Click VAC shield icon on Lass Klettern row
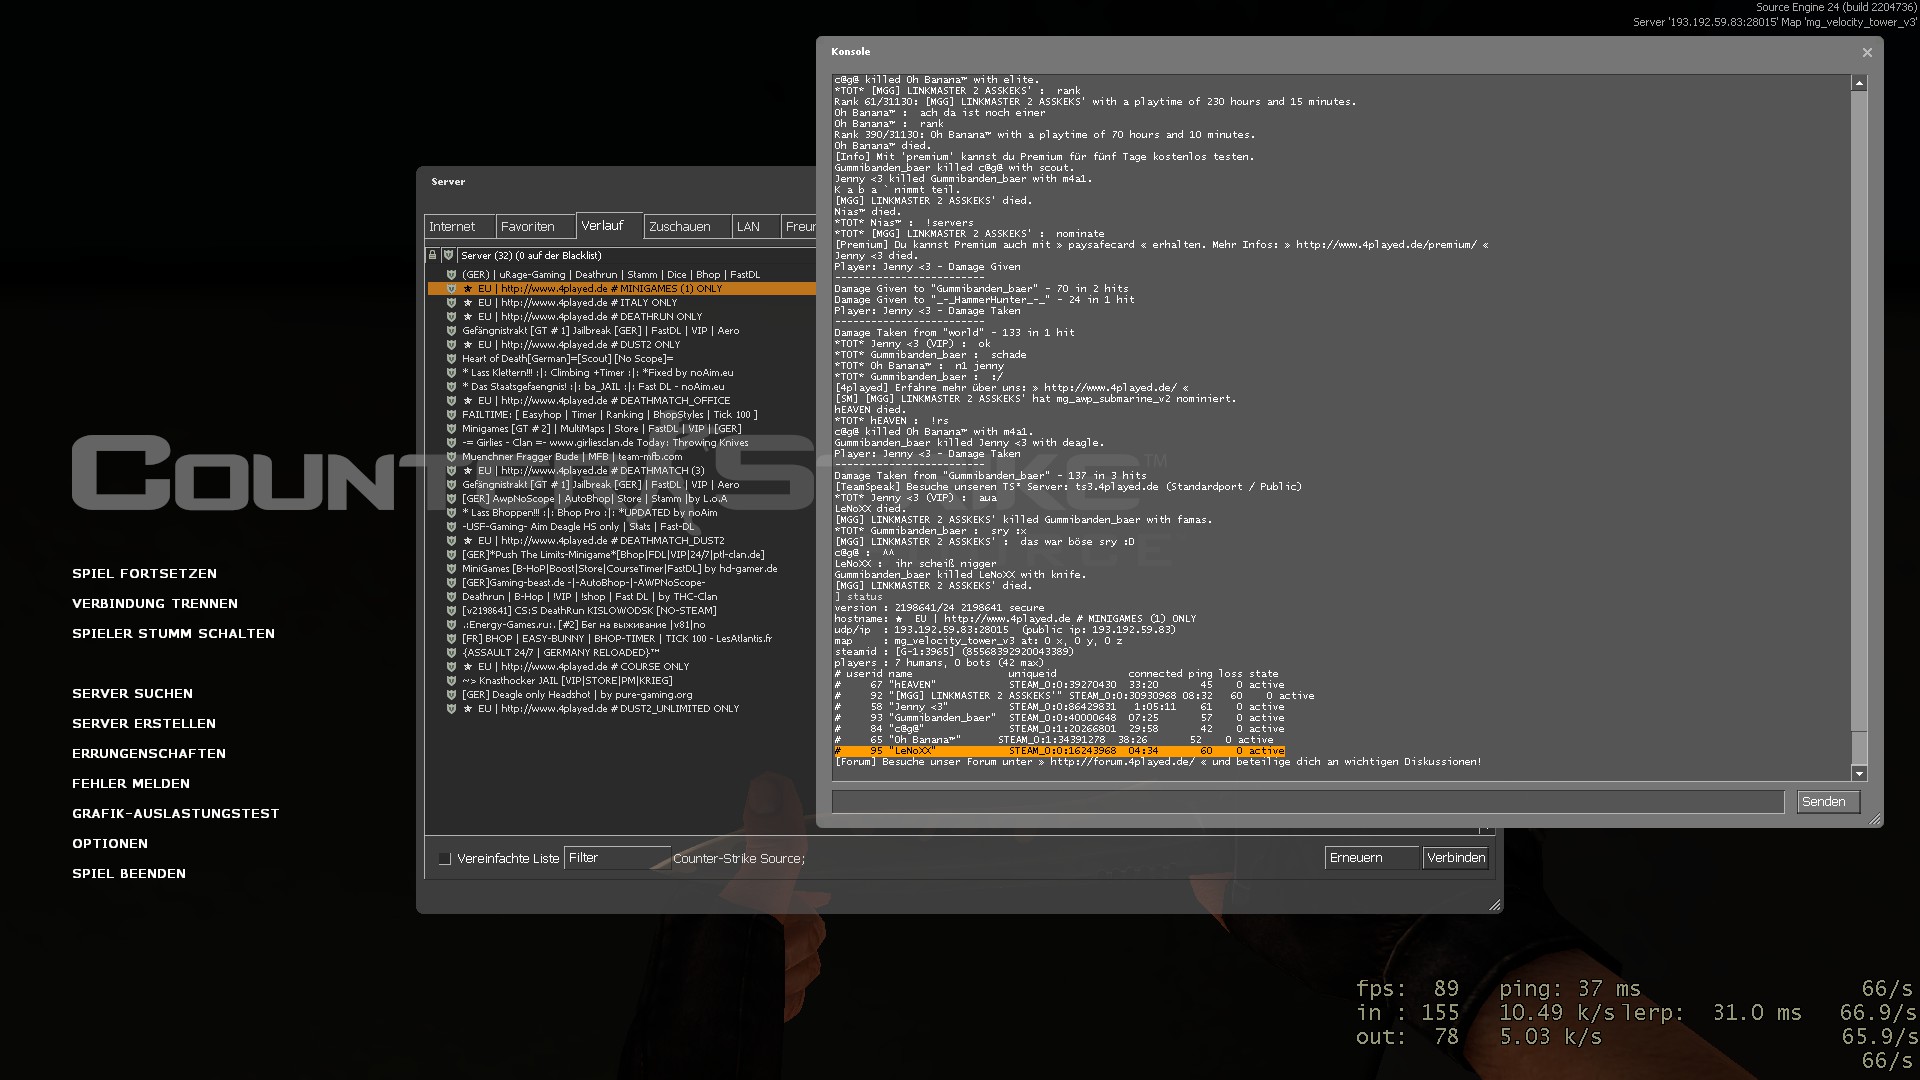Viewport: 1920px width, 1080px height. click(x=451, y=372)
